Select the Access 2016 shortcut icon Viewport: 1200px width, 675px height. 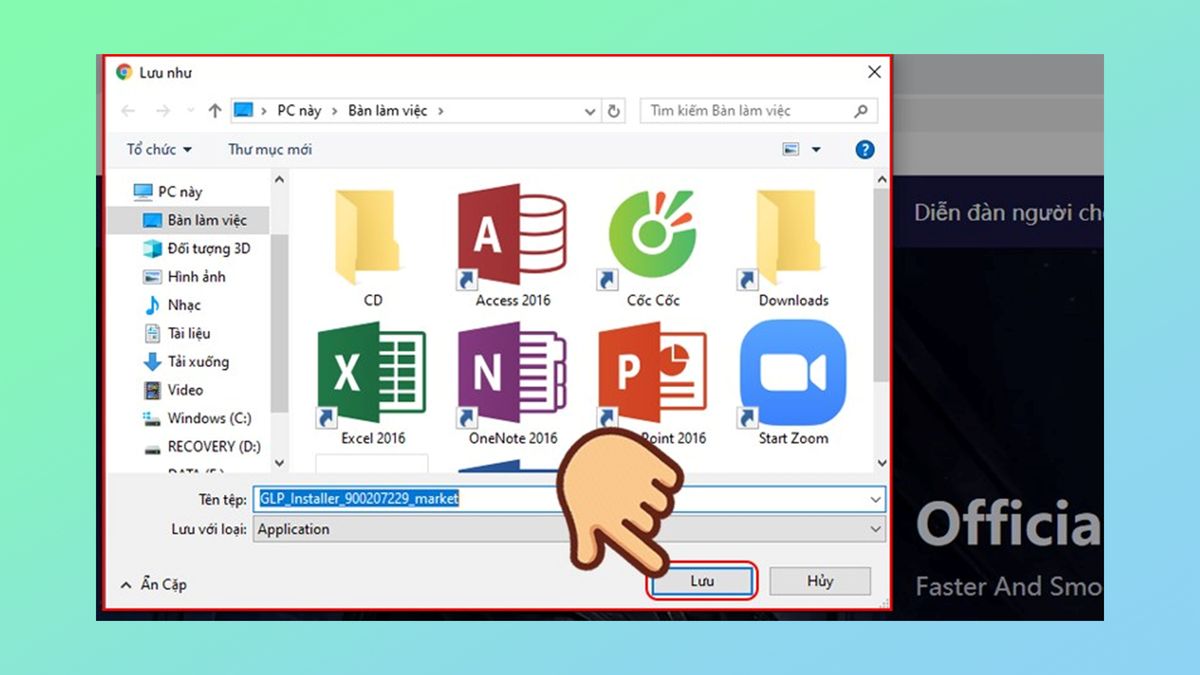512,238
